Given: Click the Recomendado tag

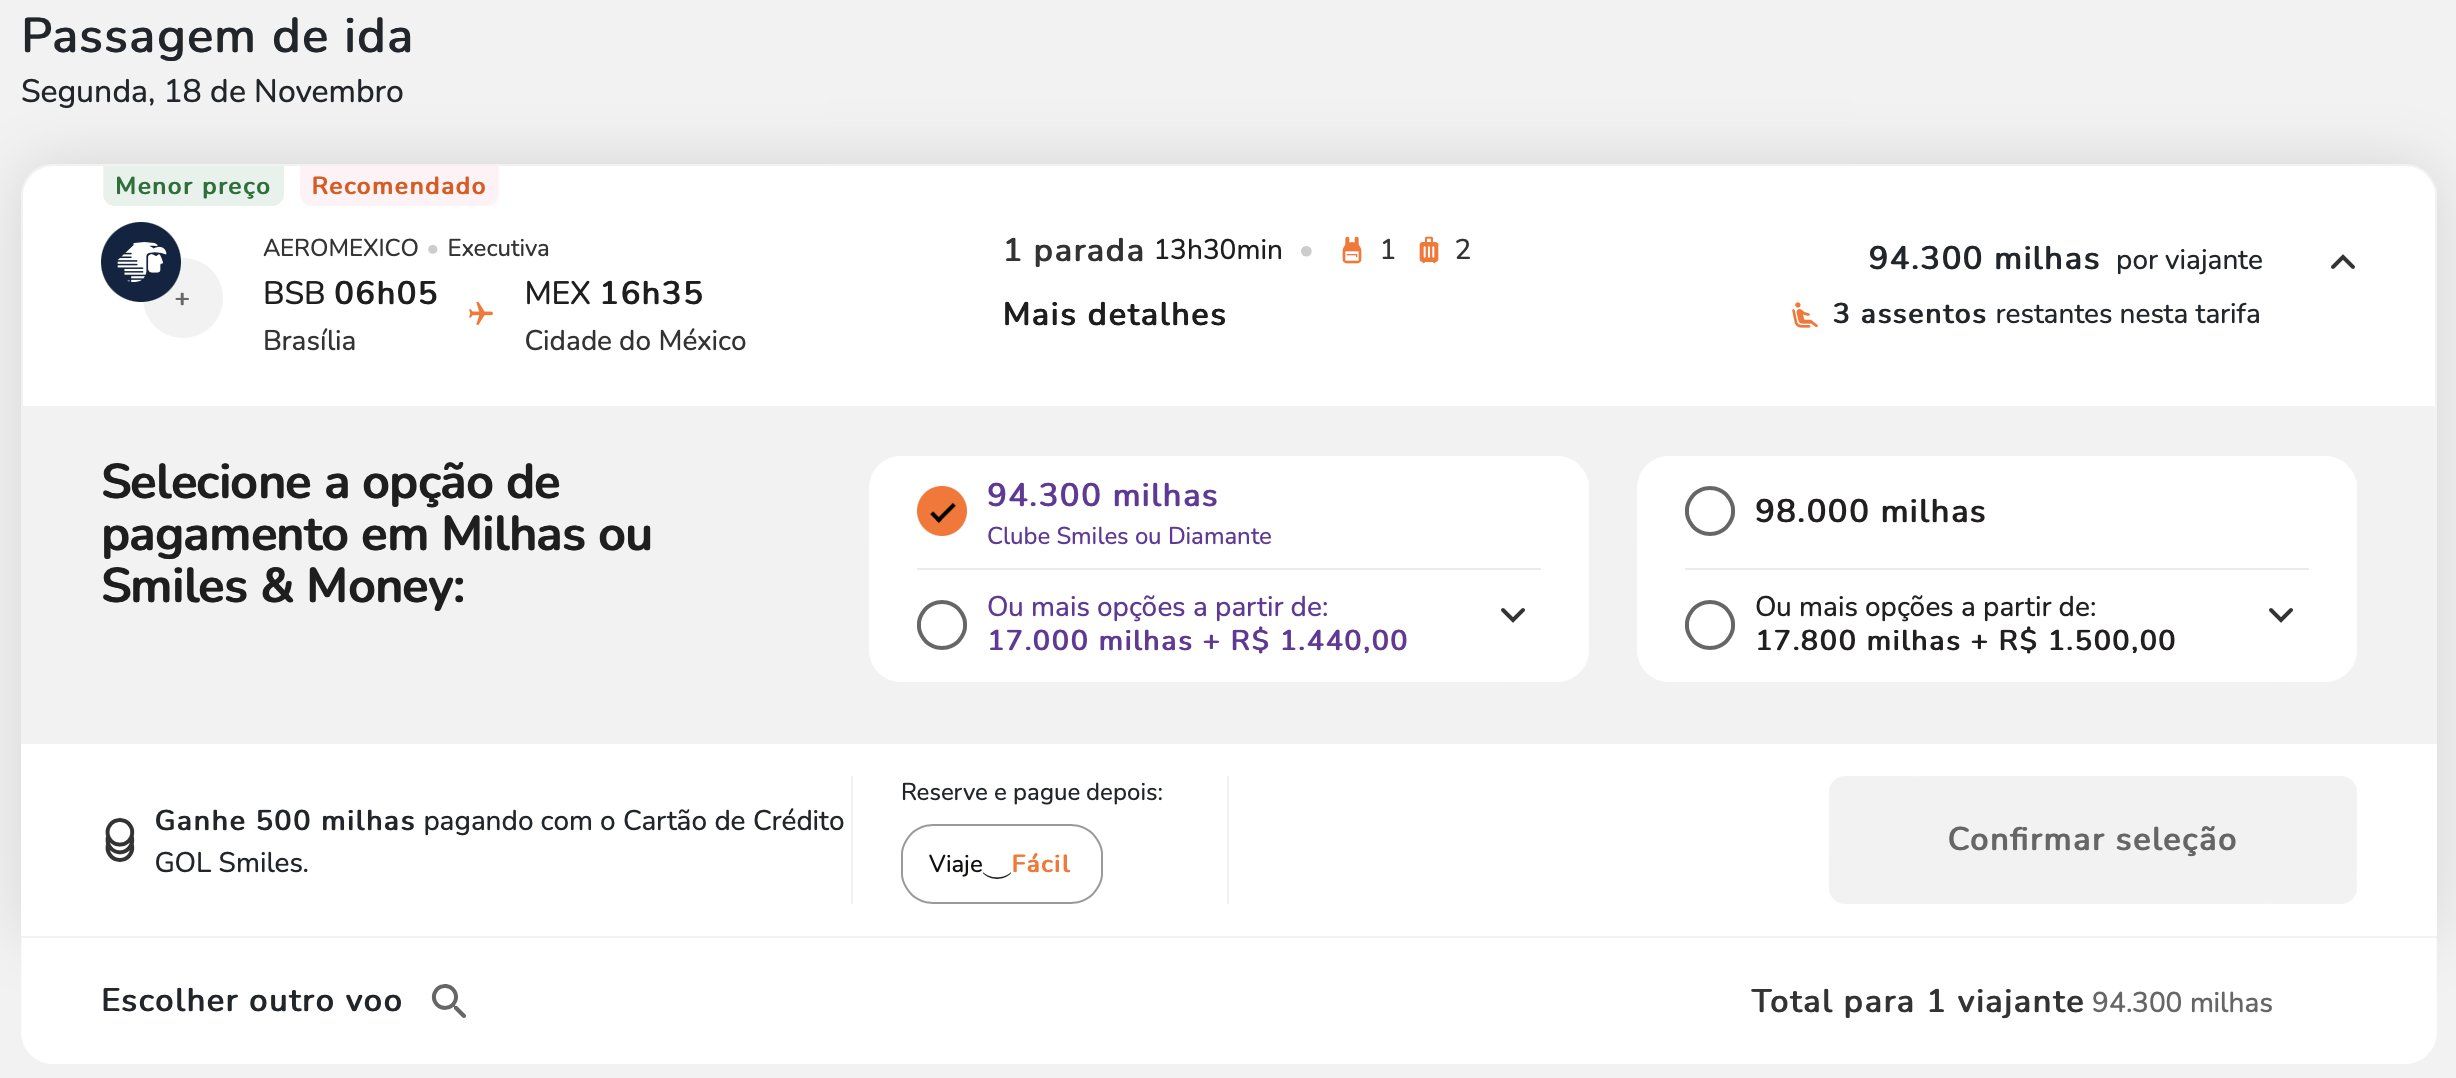Looking at the screenshot, I should (x=399, y=186).
